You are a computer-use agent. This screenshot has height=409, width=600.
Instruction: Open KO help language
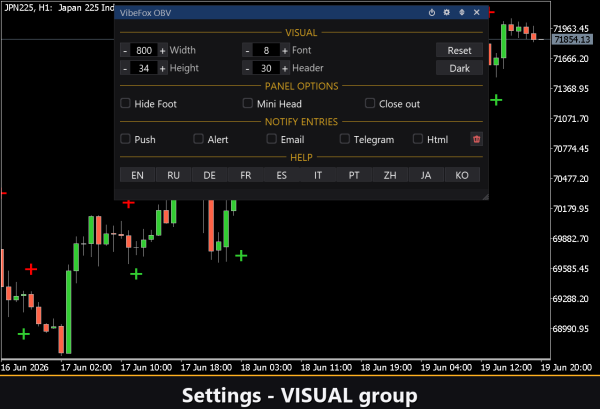[462, 175]
